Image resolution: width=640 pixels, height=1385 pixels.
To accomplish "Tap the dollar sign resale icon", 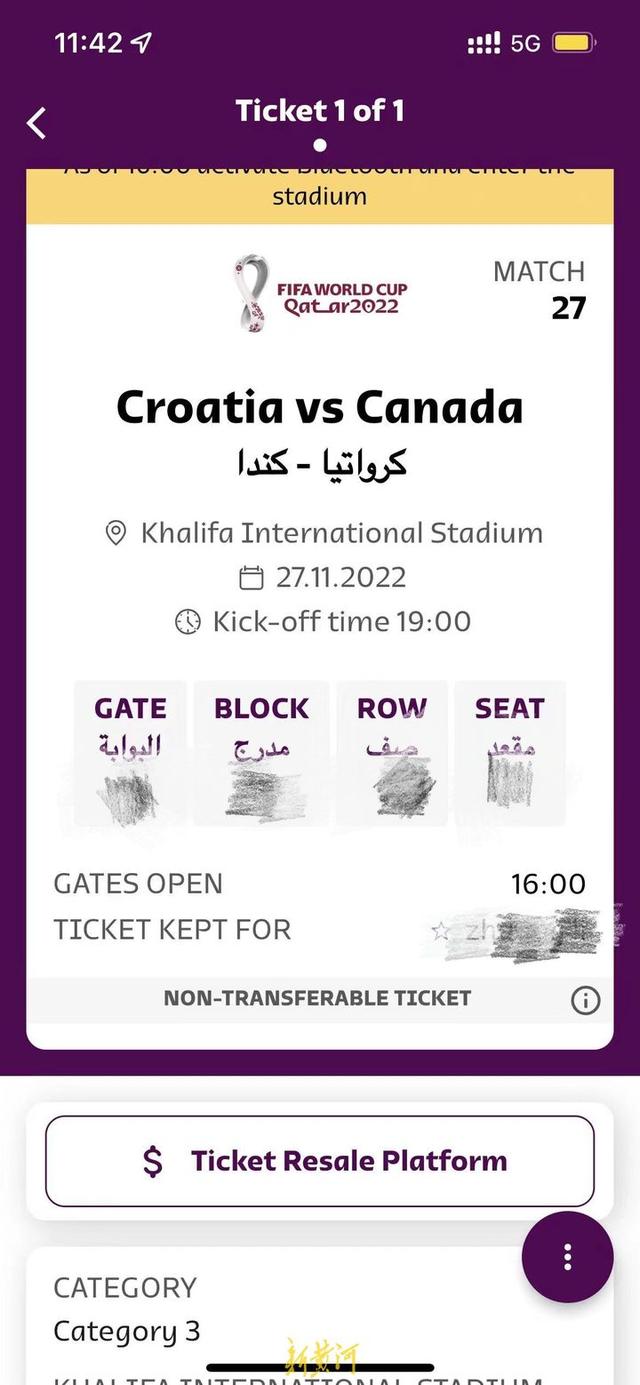I will coord(152,1161).
